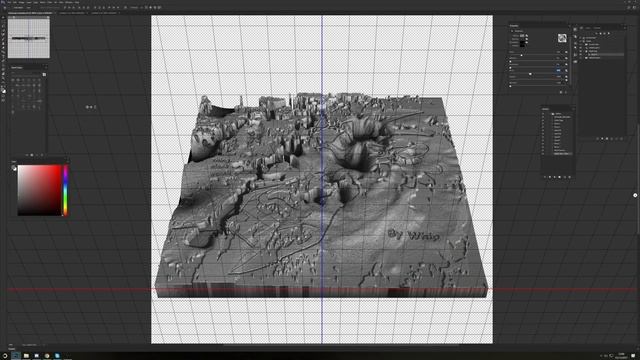This screenshot has height=360, width=640.
Task: Open the Window menu
Action: tap(69, 2)
